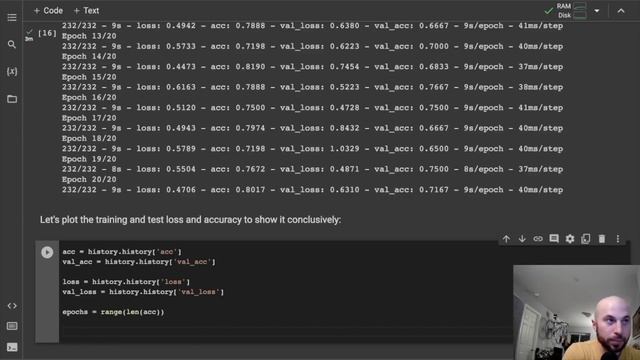Move cell up with arrow icon

tap(506, 239)
